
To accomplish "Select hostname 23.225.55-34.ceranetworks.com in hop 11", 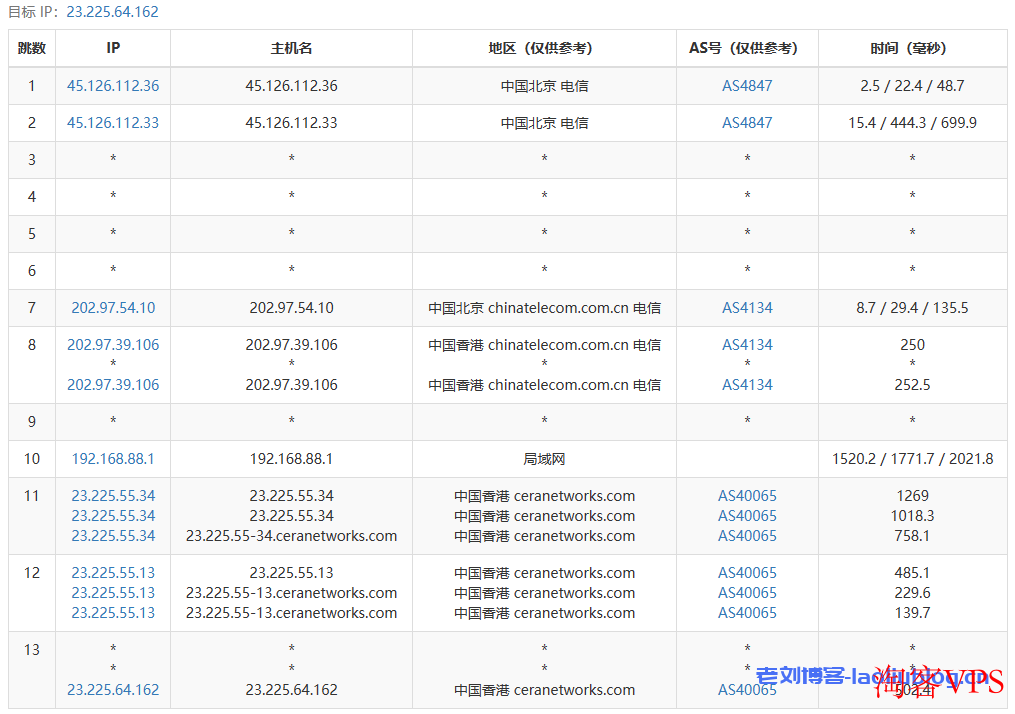I will click(291, 536).
